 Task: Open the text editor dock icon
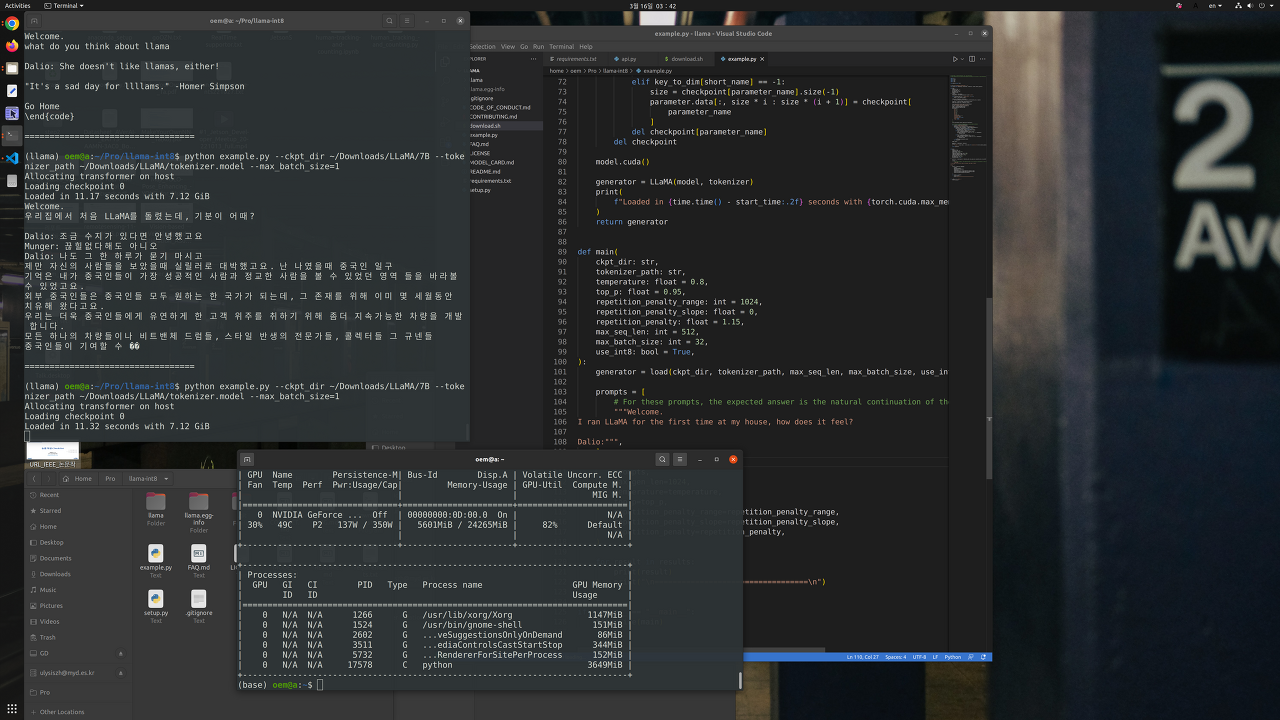click(12, 90)
